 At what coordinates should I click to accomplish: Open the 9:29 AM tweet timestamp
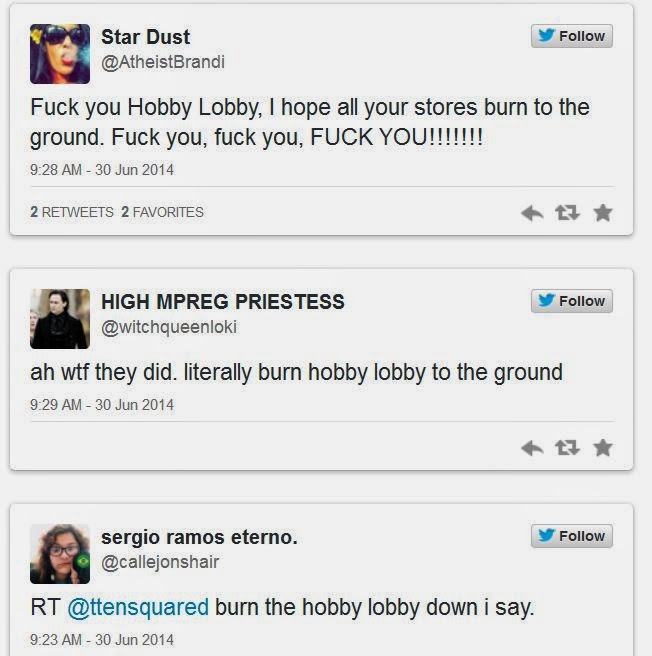click(x=102, y=405)
